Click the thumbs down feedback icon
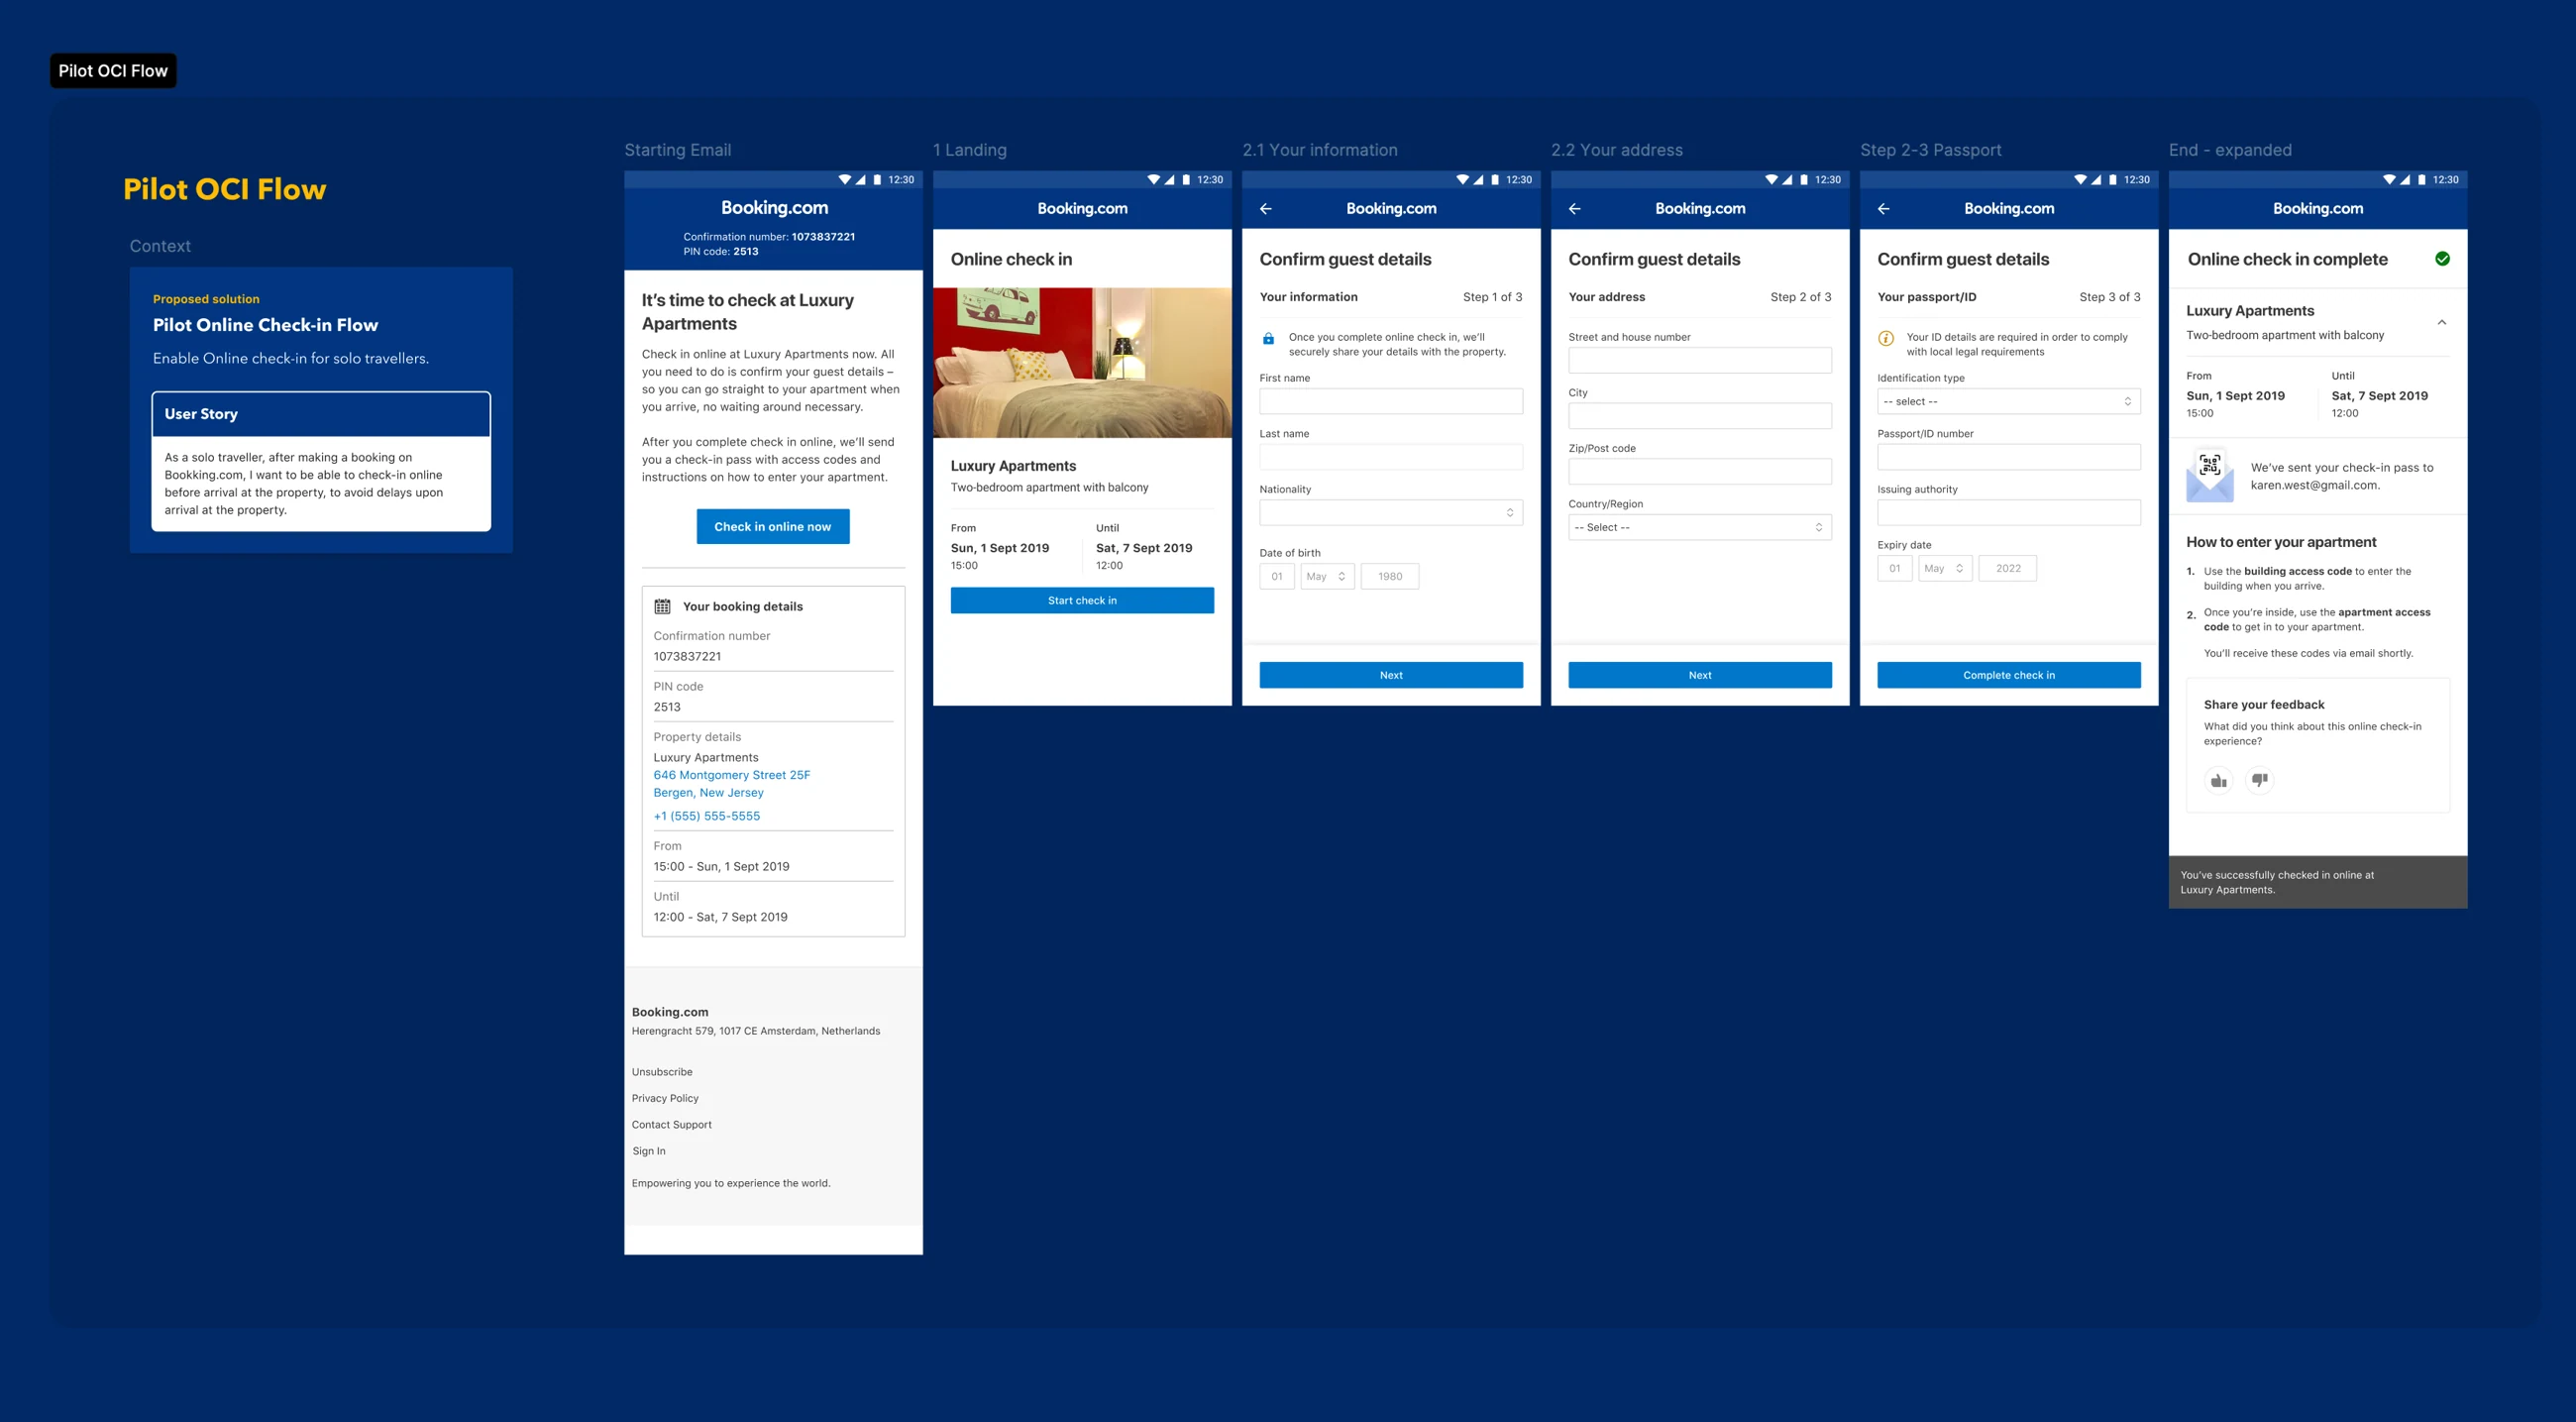2576x1422 pixels. (2259, 780)
